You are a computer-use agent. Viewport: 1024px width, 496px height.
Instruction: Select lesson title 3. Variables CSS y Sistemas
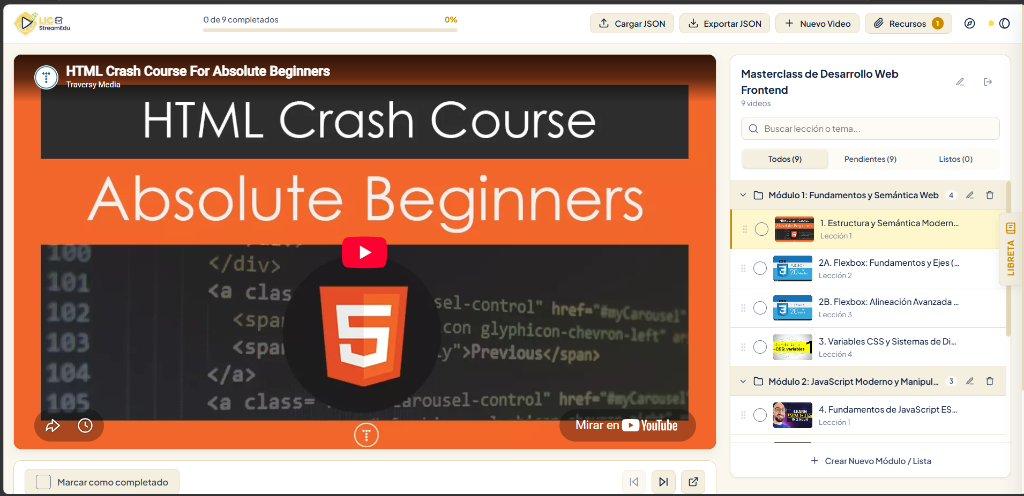tap(889, 341)
